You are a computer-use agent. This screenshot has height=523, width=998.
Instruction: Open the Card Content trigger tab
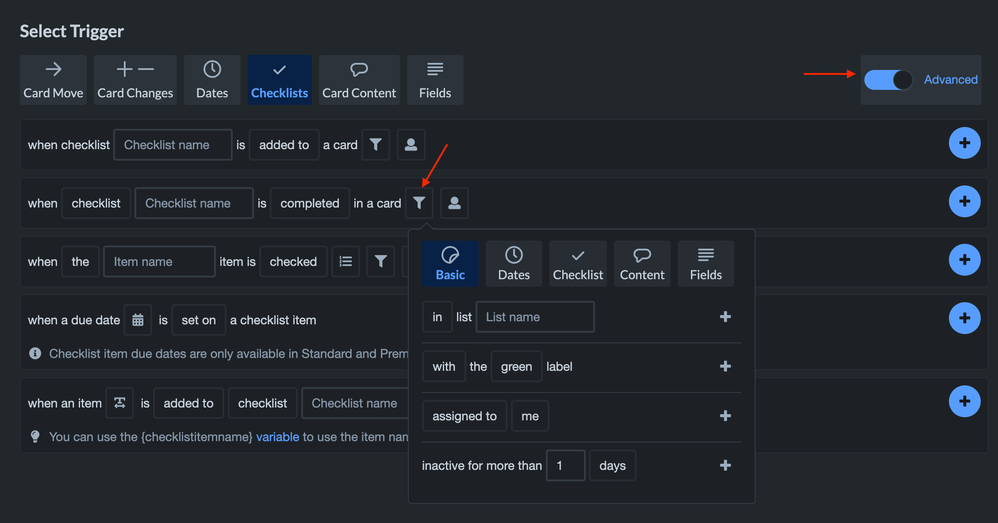click(359, 80)
